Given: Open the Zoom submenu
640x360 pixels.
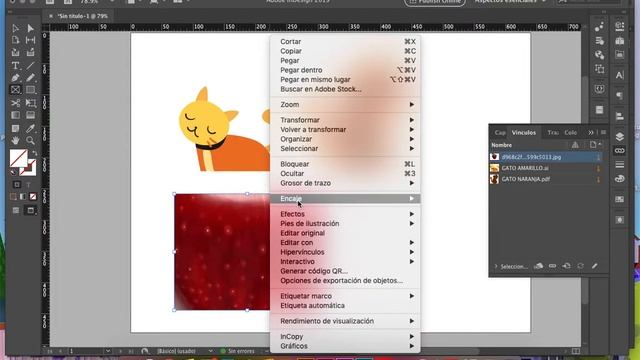Looking at the screenshot, I should point(345,104).
